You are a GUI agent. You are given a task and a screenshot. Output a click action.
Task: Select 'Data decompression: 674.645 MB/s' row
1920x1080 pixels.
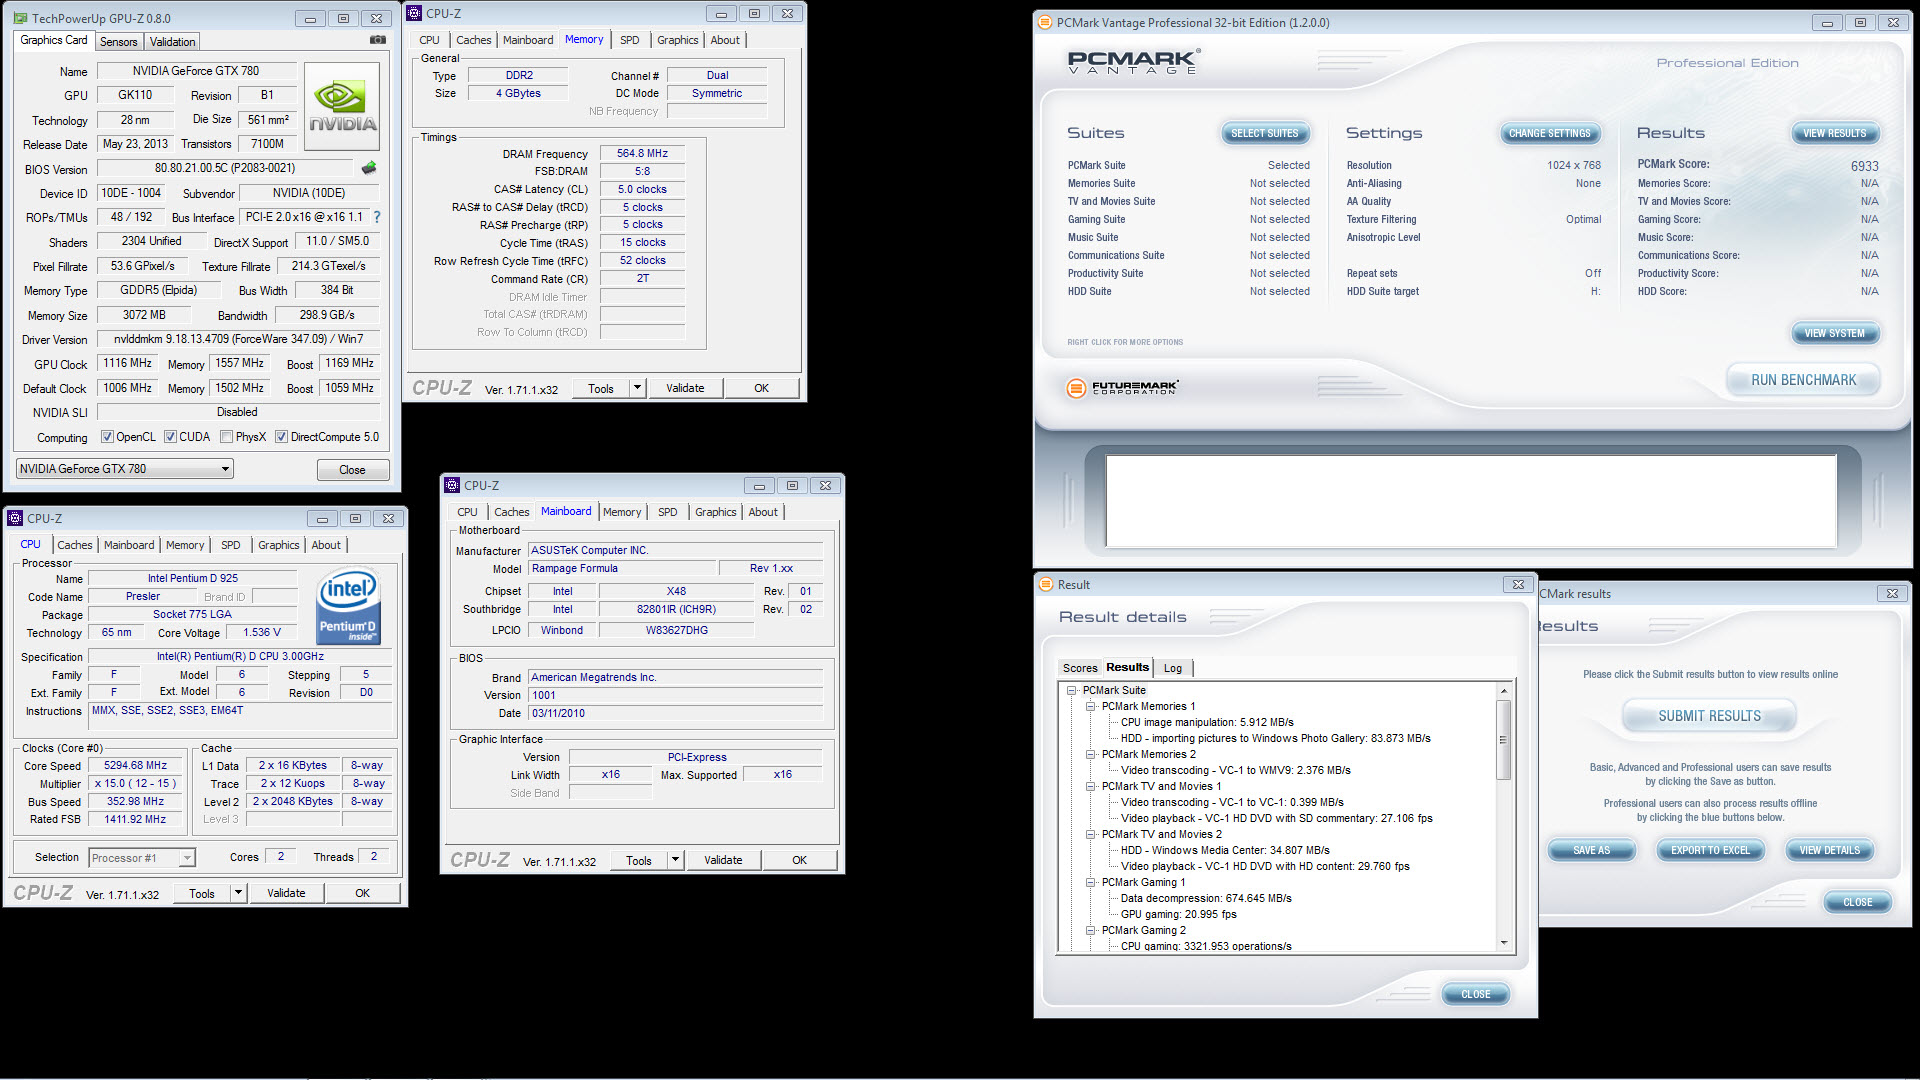pyautogui.click(x=1206, y=898)
